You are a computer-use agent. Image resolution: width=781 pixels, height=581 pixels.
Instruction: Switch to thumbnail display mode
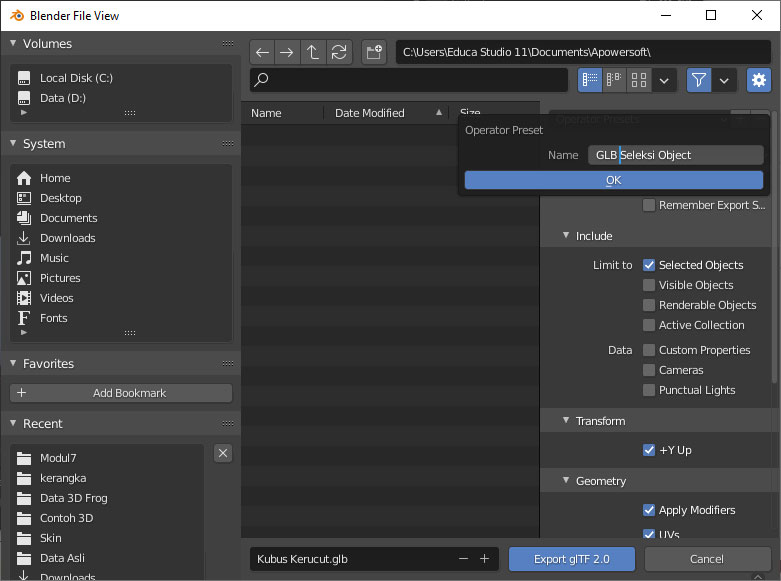tap(639, 80)
